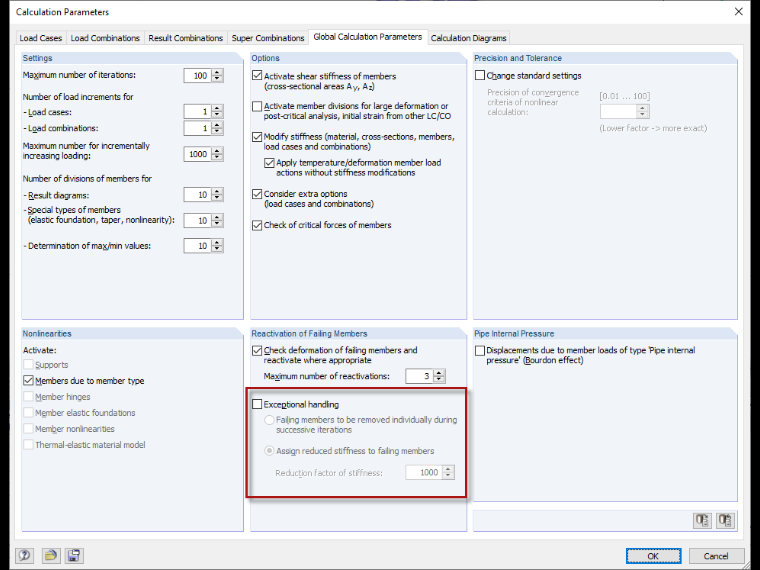Viewport: 760px width, 570px height.
Task: Select Failing members removed individually radio option
Action: 269,420
